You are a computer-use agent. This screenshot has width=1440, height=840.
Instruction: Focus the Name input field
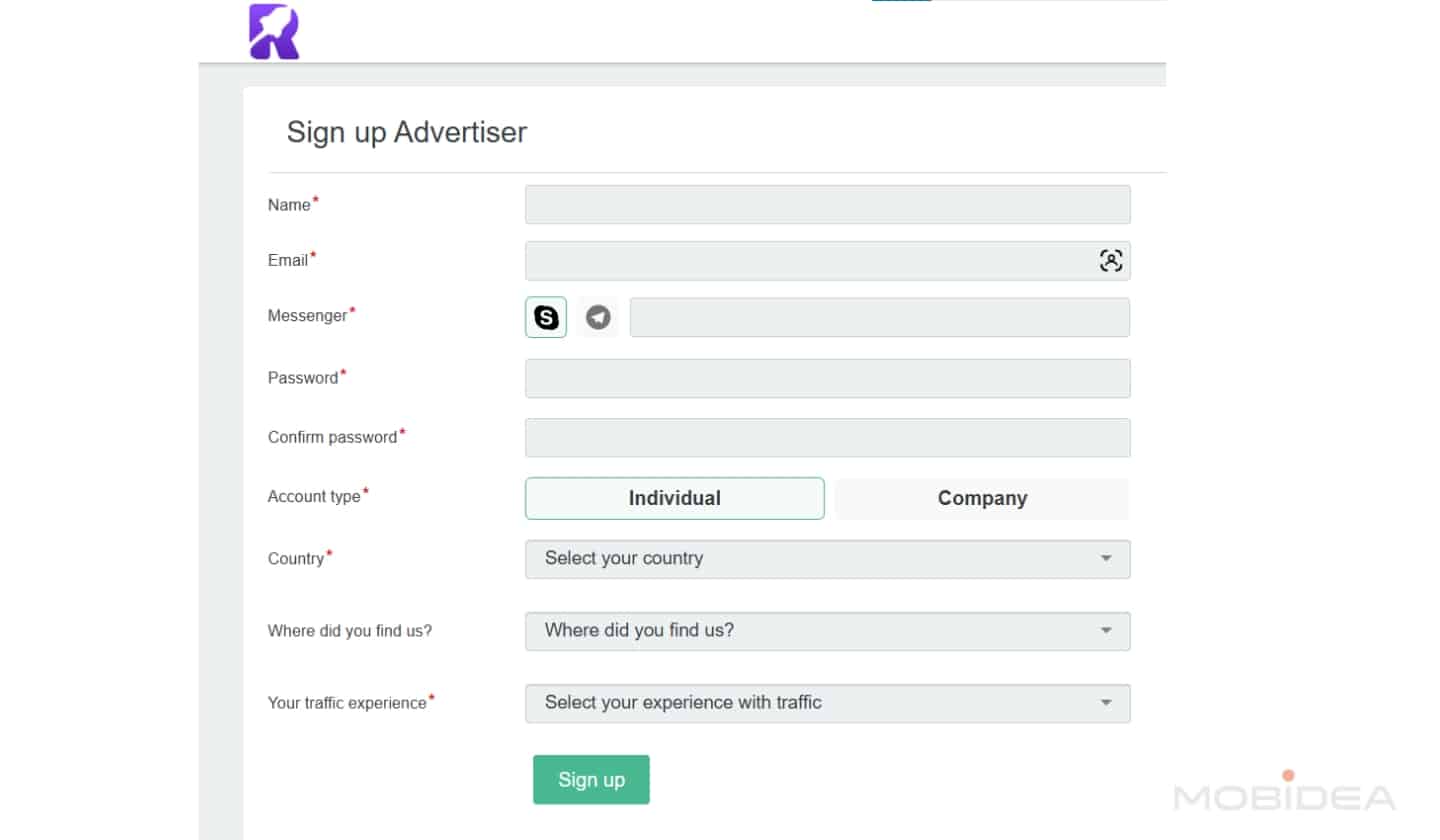coord(827,204)
